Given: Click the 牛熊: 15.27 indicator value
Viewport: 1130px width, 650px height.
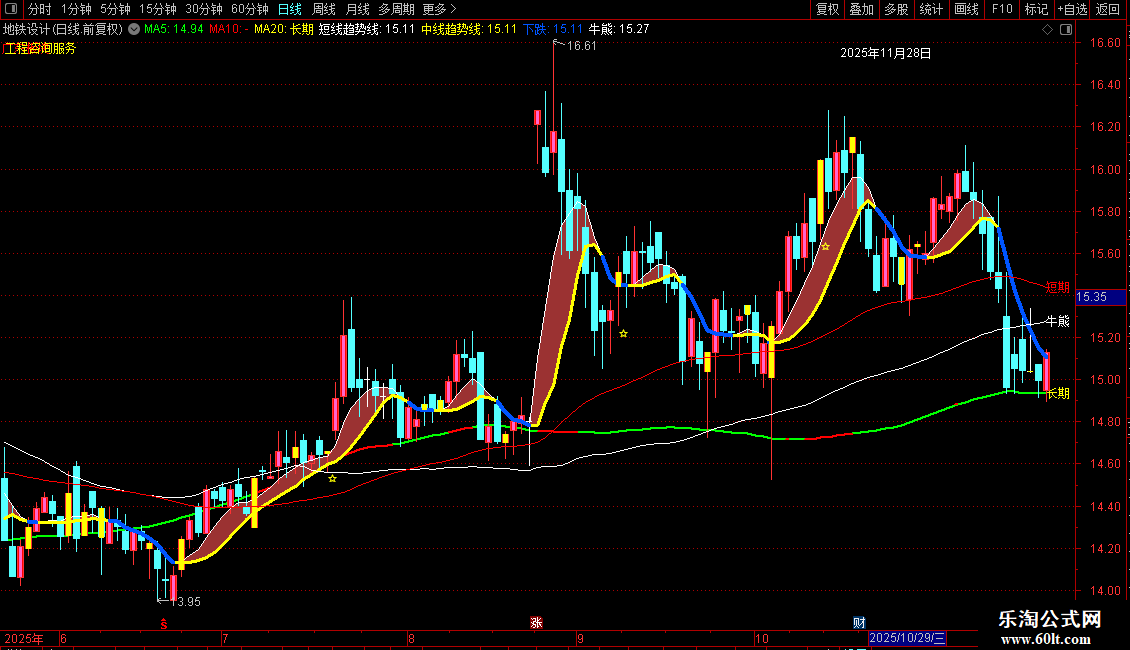Looking at the screenshot, I should tap(619, 30).
